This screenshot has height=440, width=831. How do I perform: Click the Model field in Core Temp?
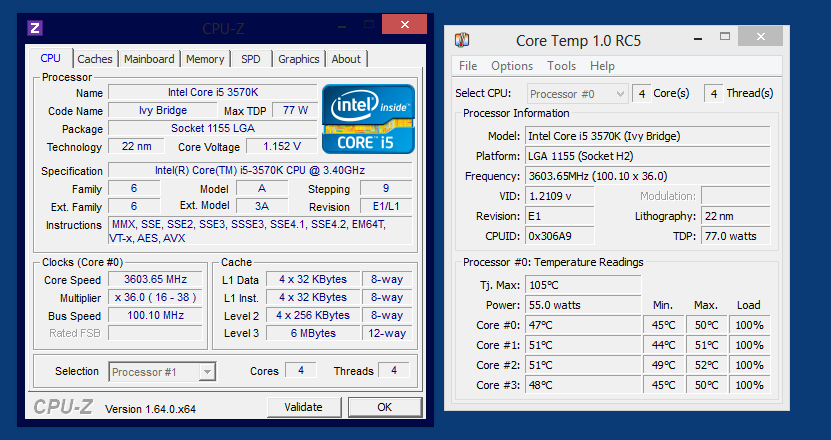coord(648,136)
